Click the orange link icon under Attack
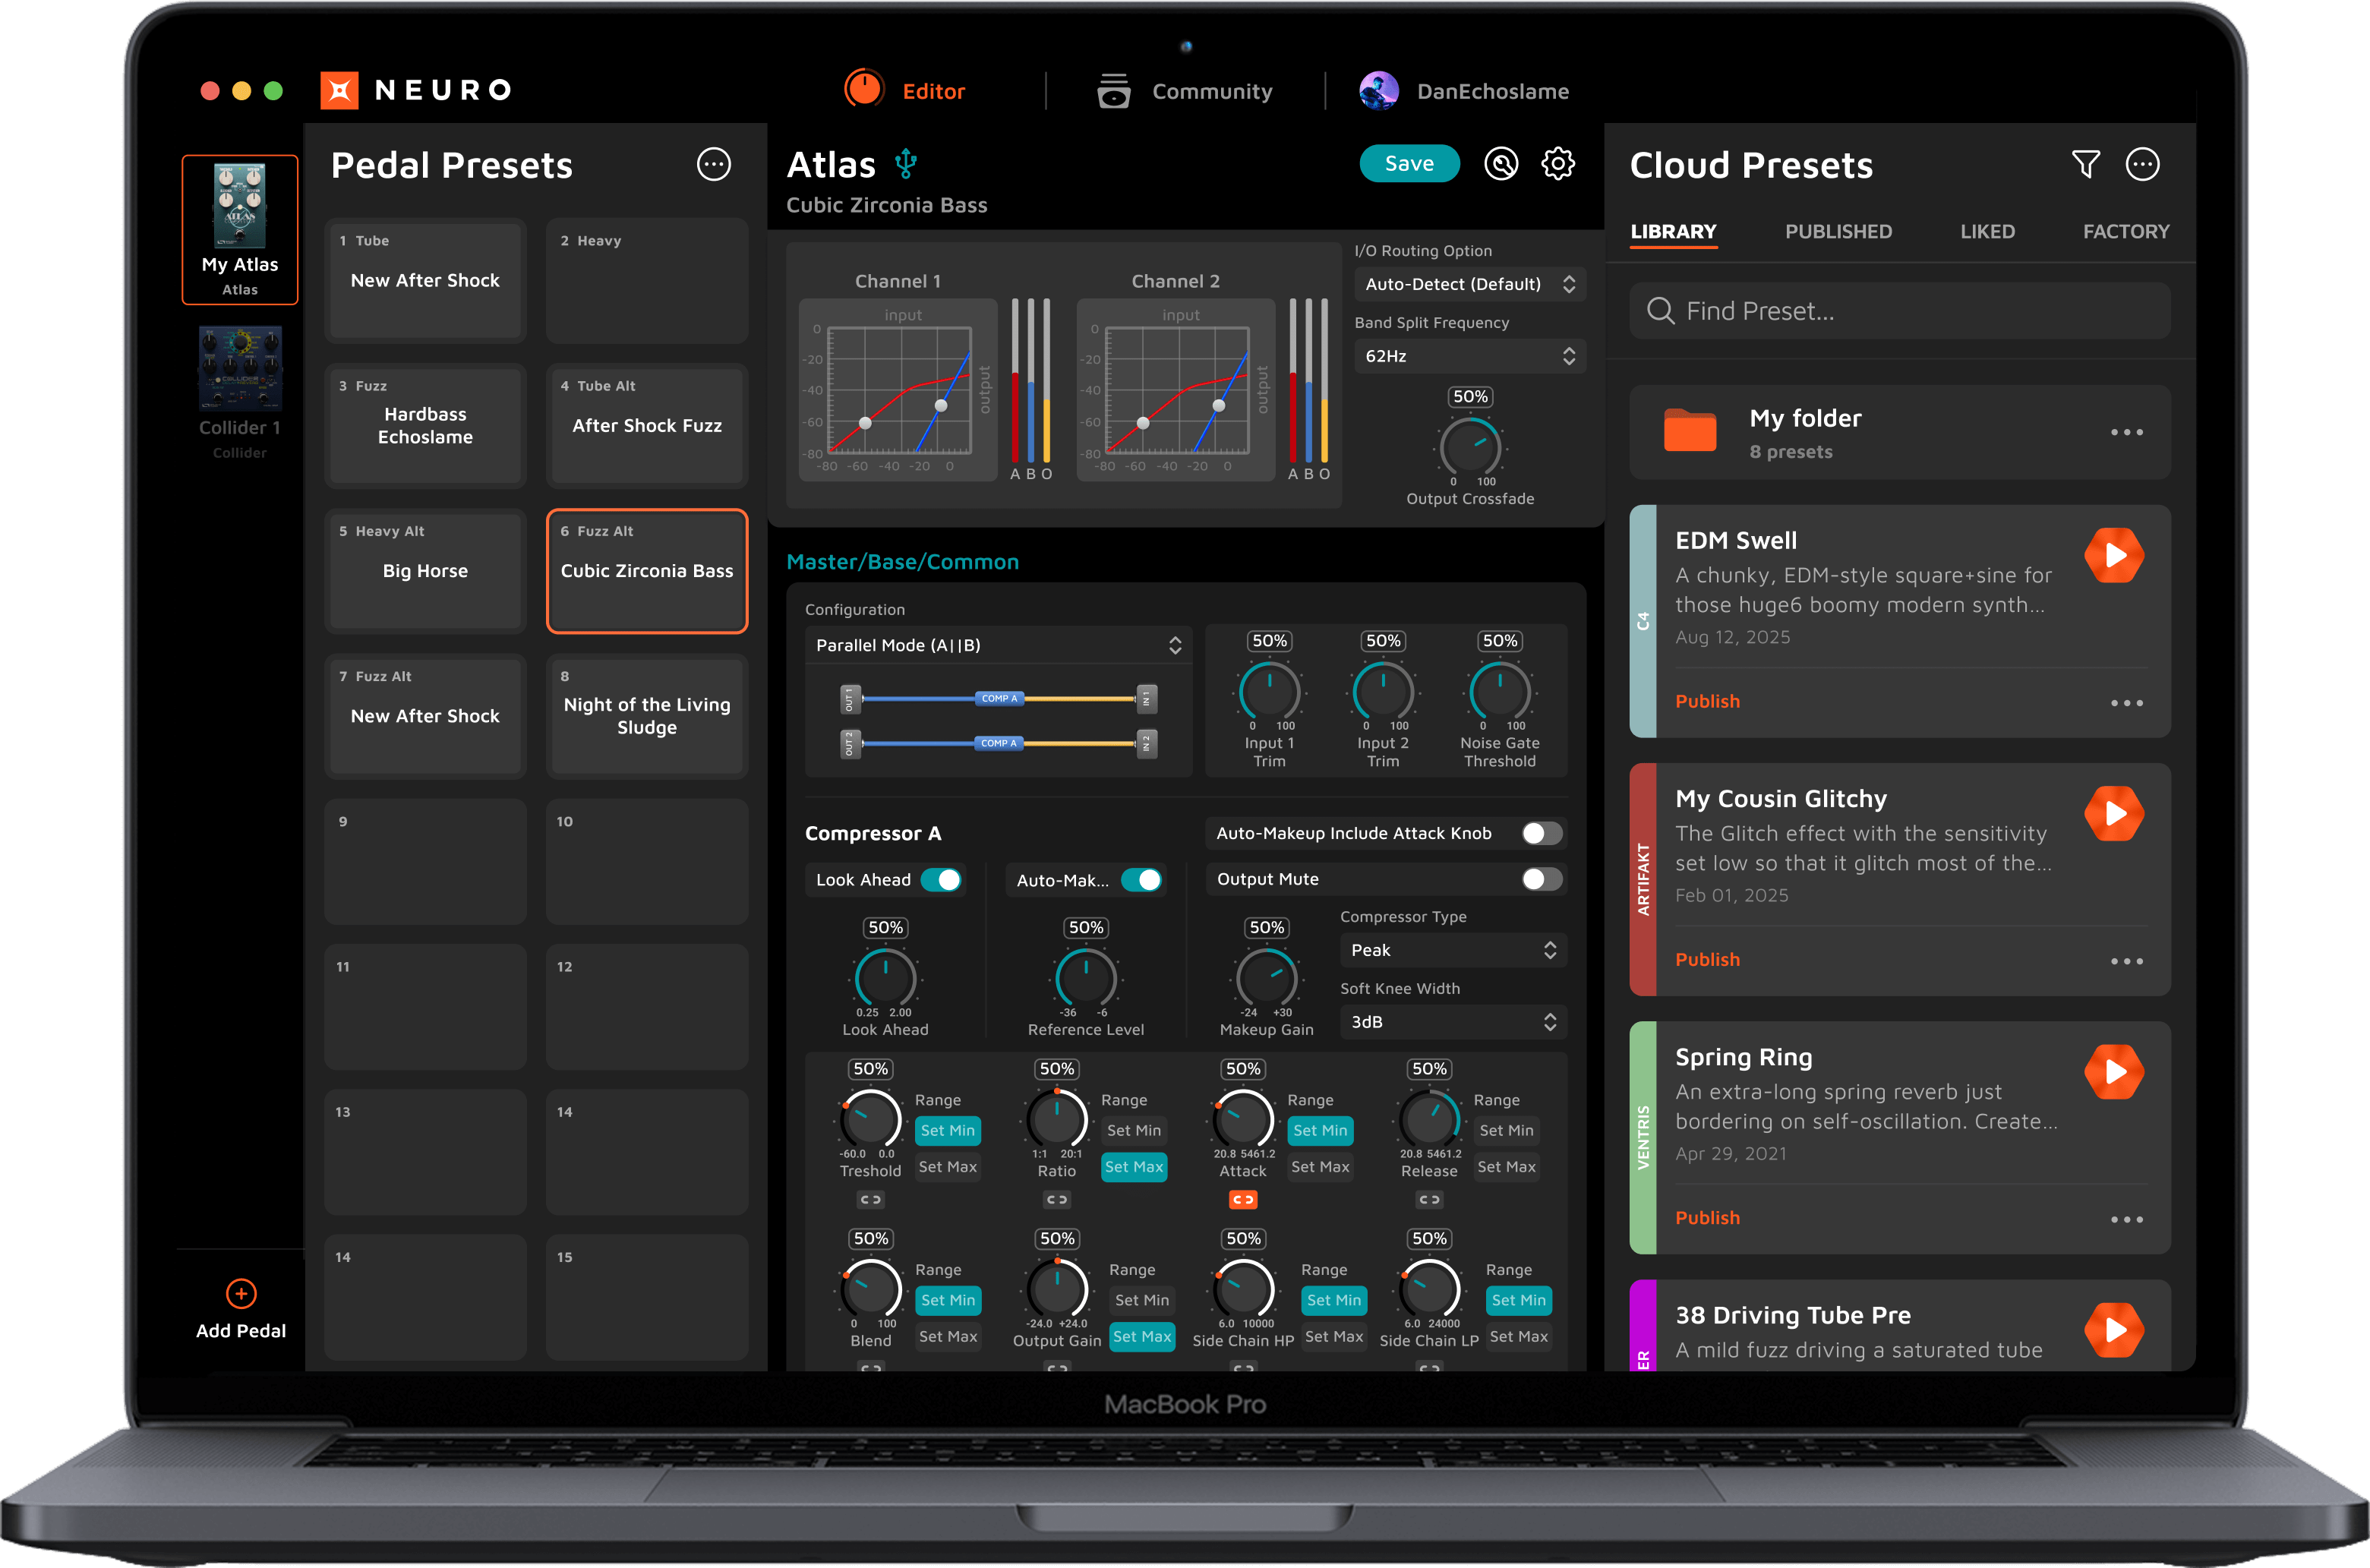 [x=1243, y=1199]
